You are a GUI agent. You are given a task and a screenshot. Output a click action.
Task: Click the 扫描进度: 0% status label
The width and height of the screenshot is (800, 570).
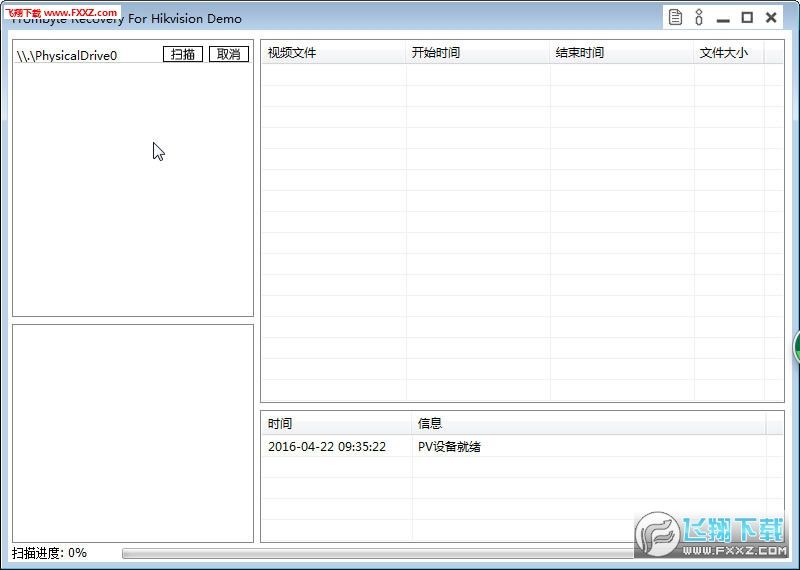coord(49,553)
